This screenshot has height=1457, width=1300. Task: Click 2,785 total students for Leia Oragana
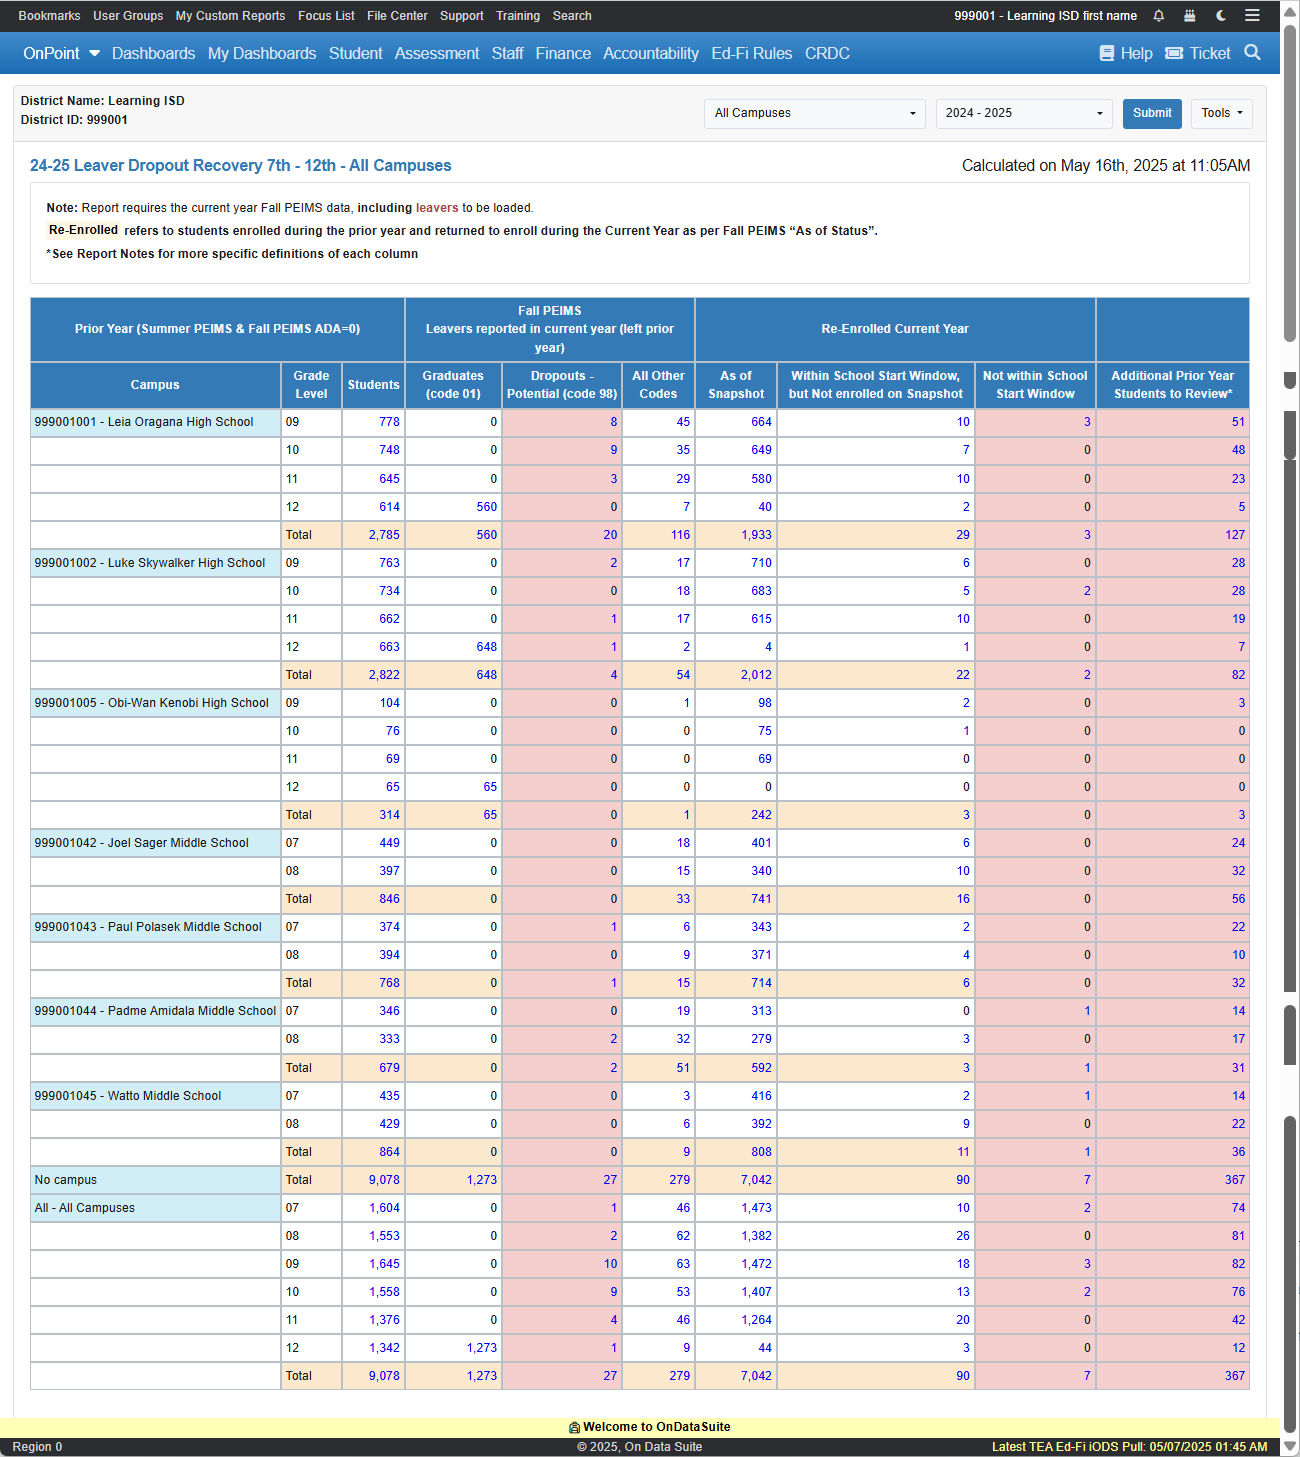384,535
